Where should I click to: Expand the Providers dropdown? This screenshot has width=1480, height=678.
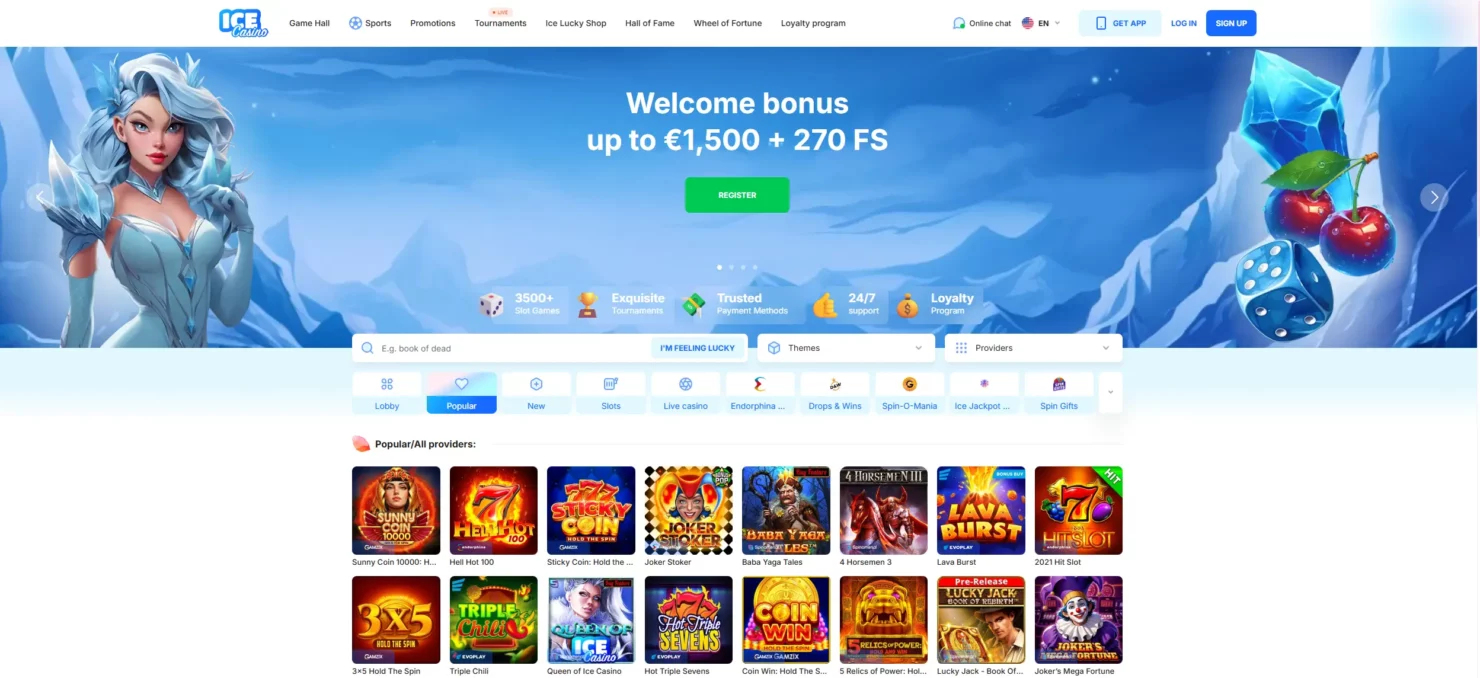[x=1033, y=348]
